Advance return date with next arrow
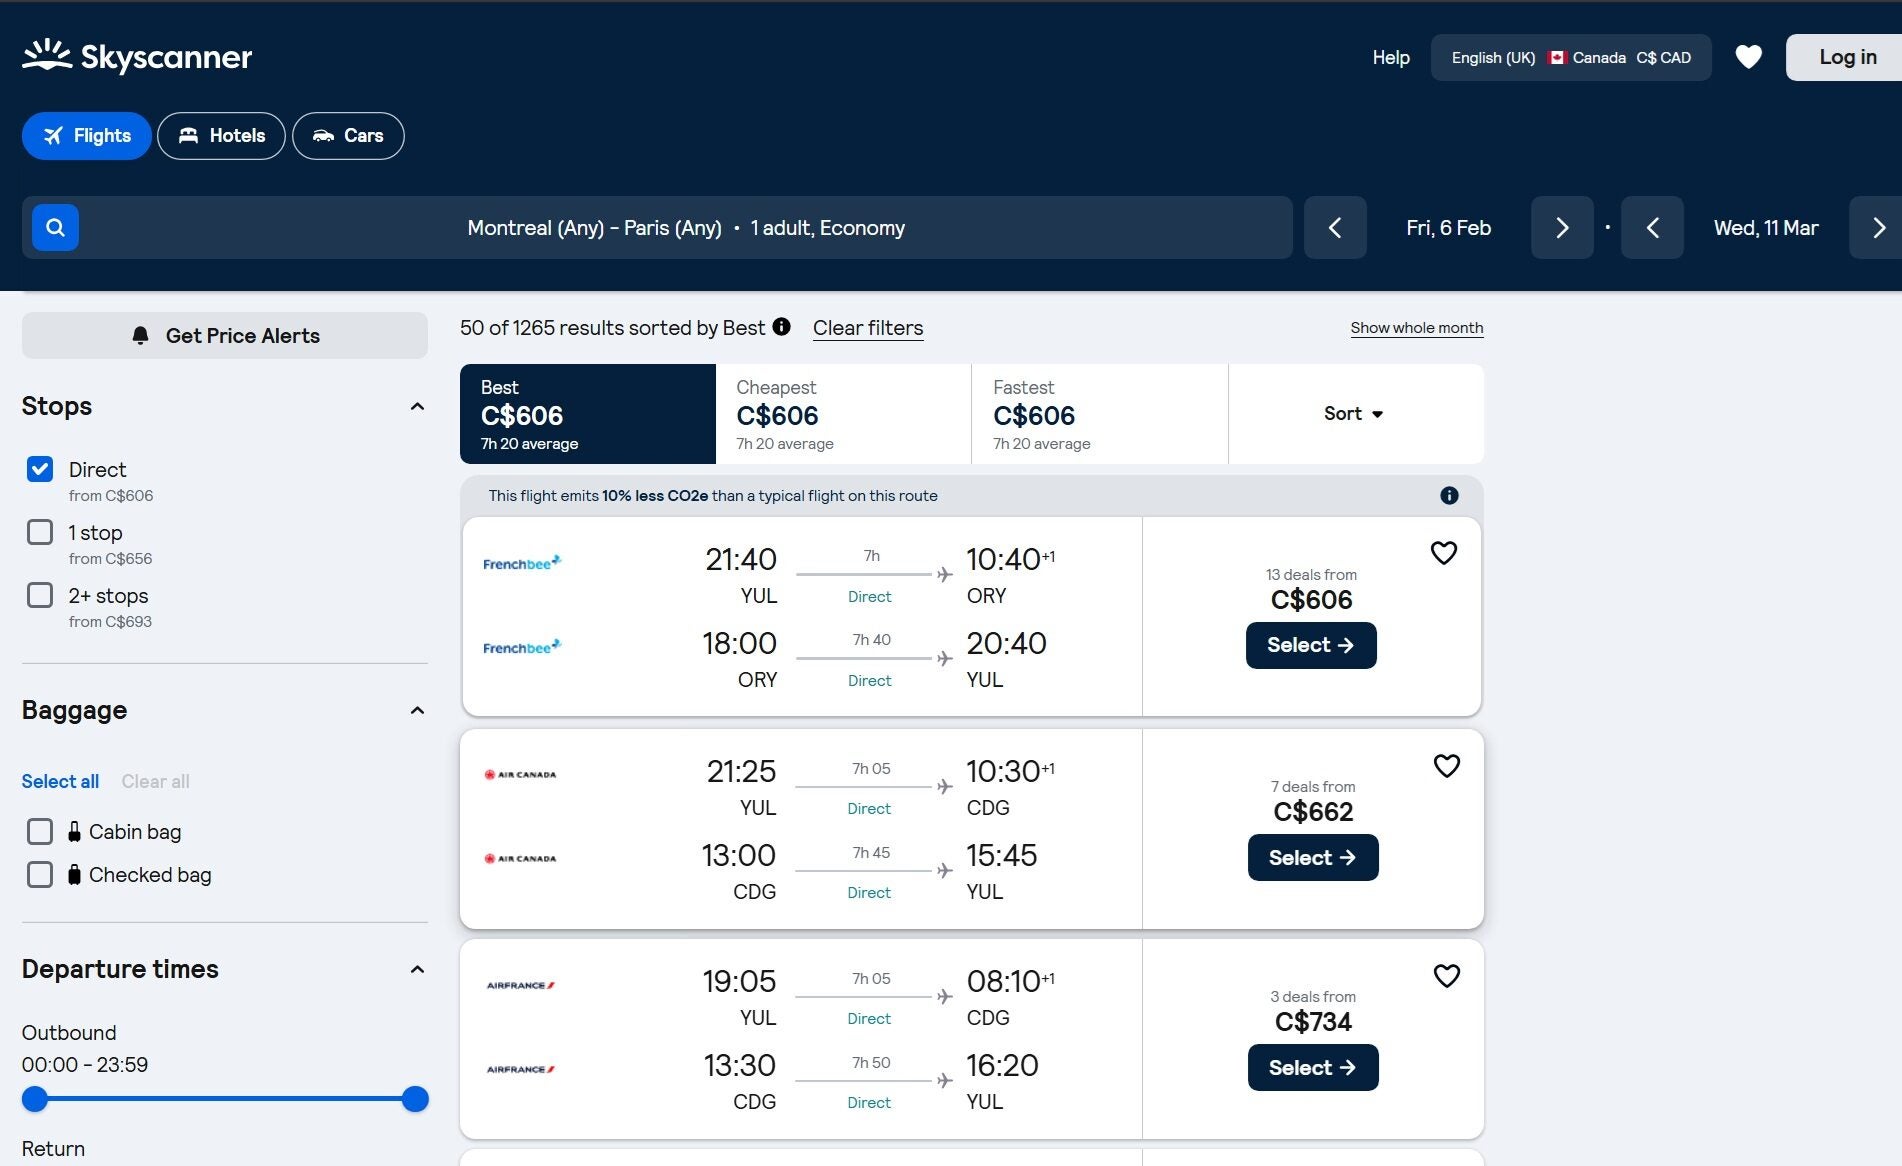 (x=1878, y=228)
